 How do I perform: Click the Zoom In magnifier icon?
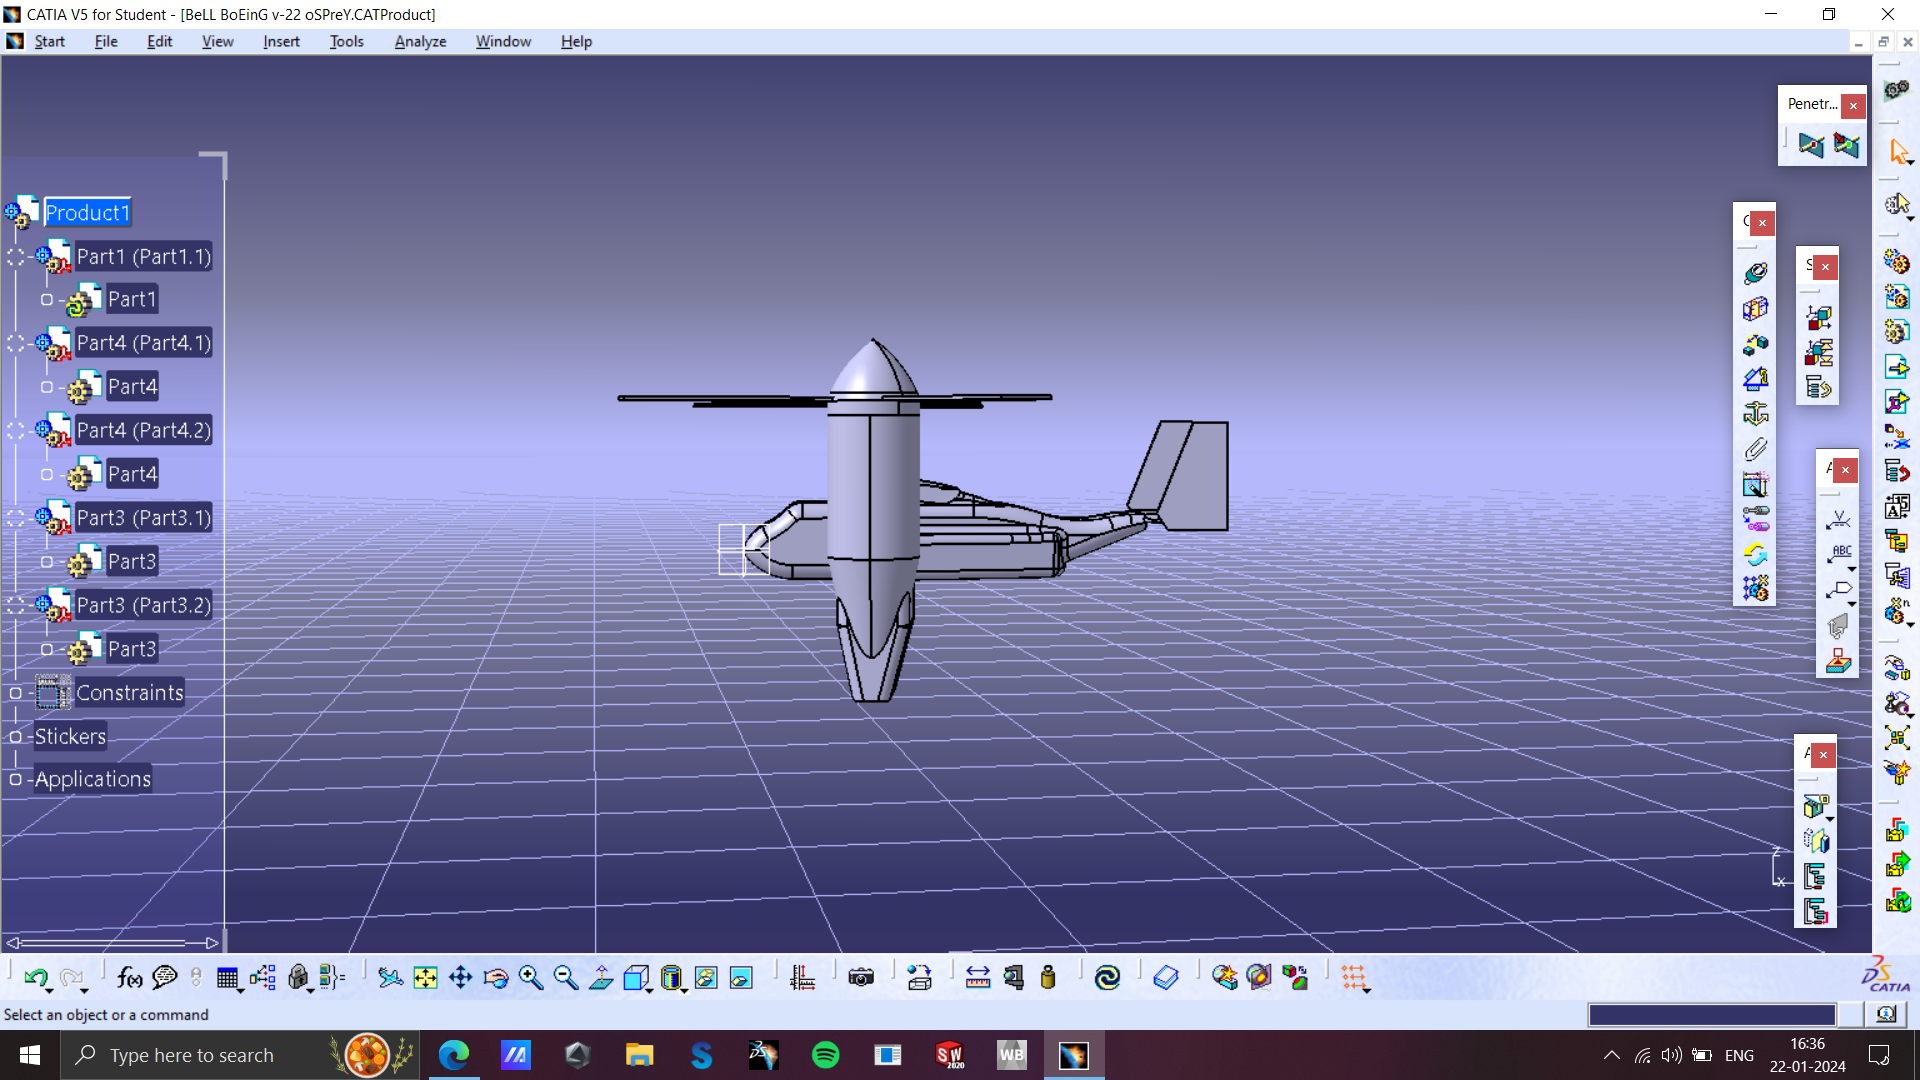coord(530,977)
